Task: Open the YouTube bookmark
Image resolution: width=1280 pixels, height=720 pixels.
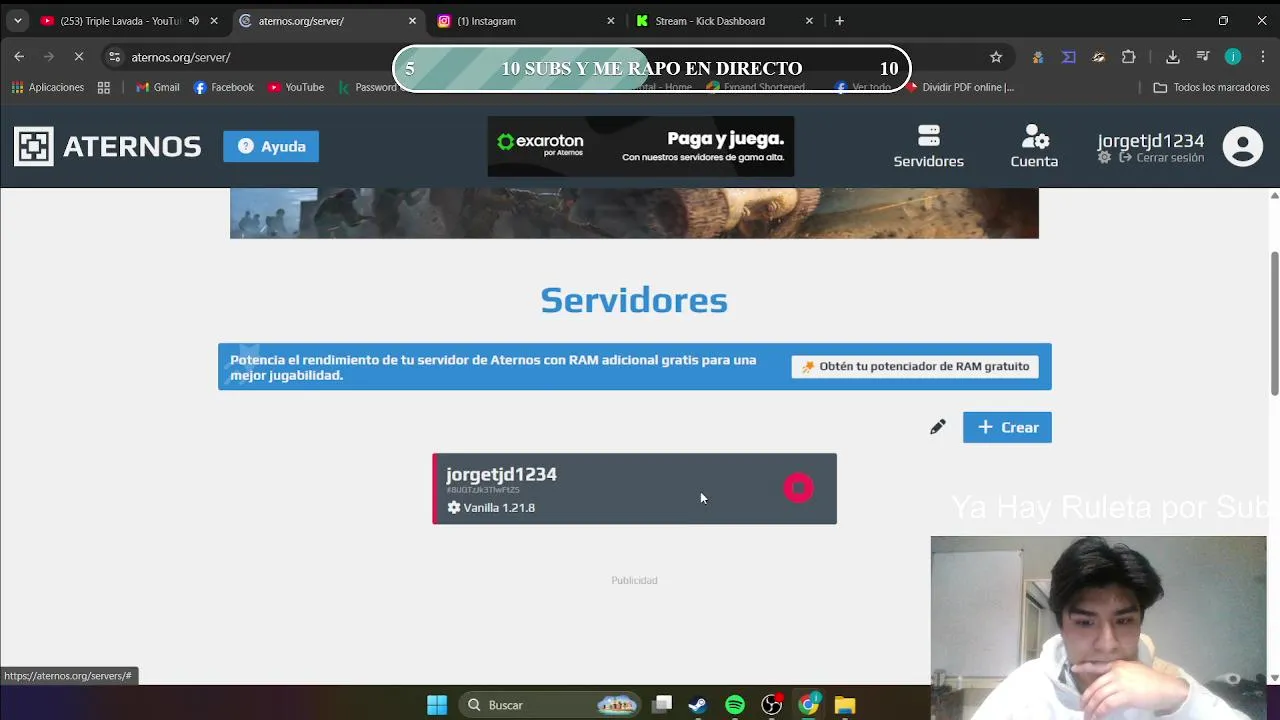Action: pyautogui.click(x=296, y=87)
